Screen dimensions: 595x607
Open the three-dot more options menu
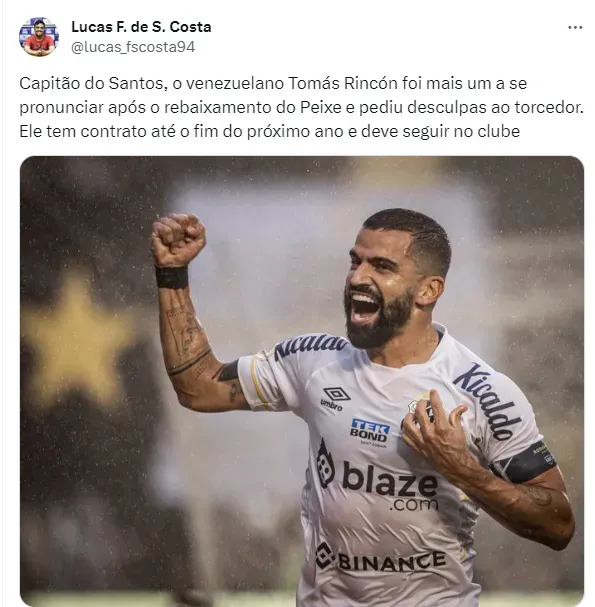[575, 27]
